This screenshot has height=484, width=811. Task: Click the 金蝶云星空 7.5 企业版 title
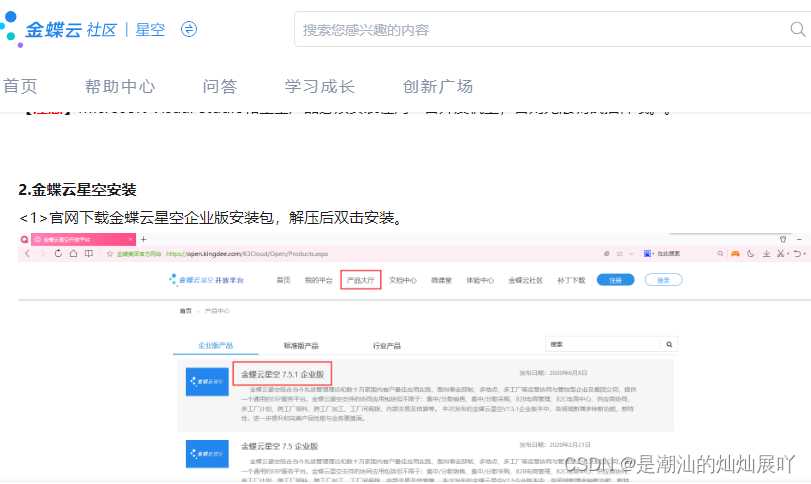(280, 446)
